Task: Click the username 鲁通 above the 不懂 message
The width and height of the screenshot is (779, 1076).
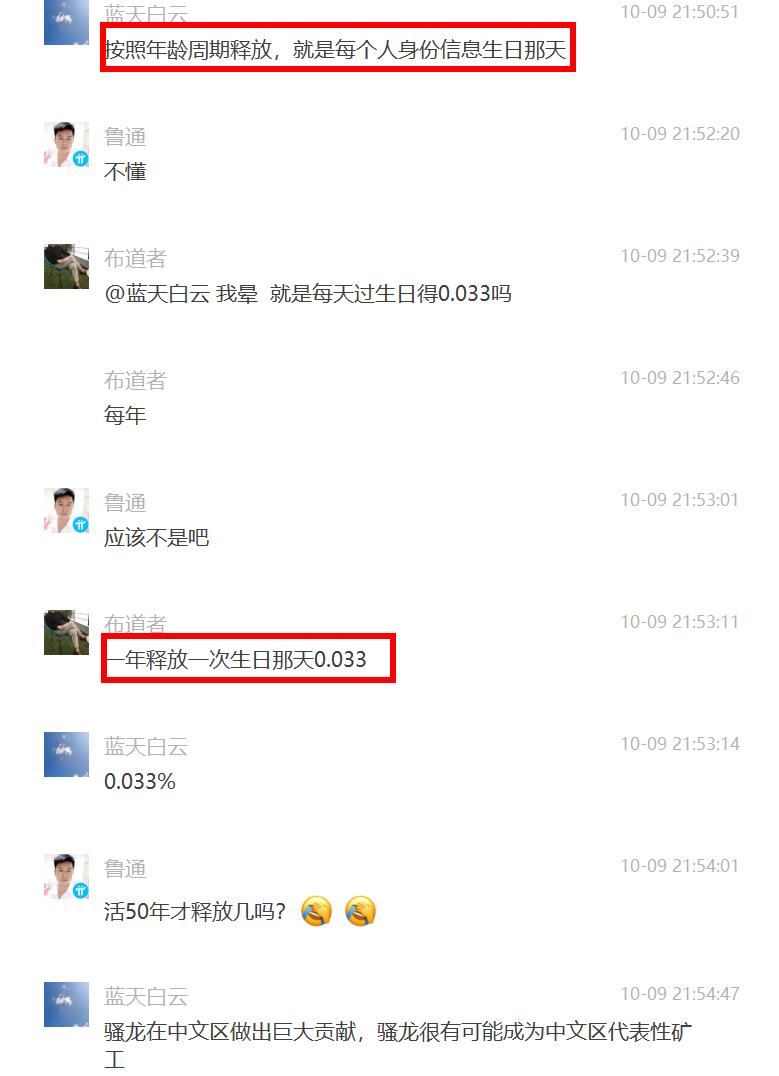Action: pos(125,137)
